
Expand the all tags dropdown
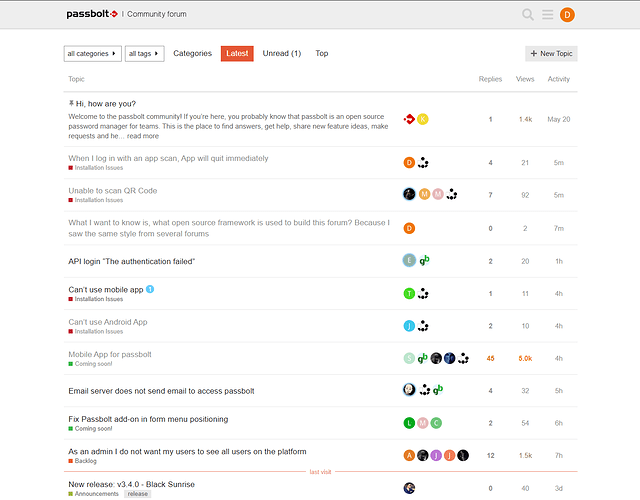tap(144, 53)
